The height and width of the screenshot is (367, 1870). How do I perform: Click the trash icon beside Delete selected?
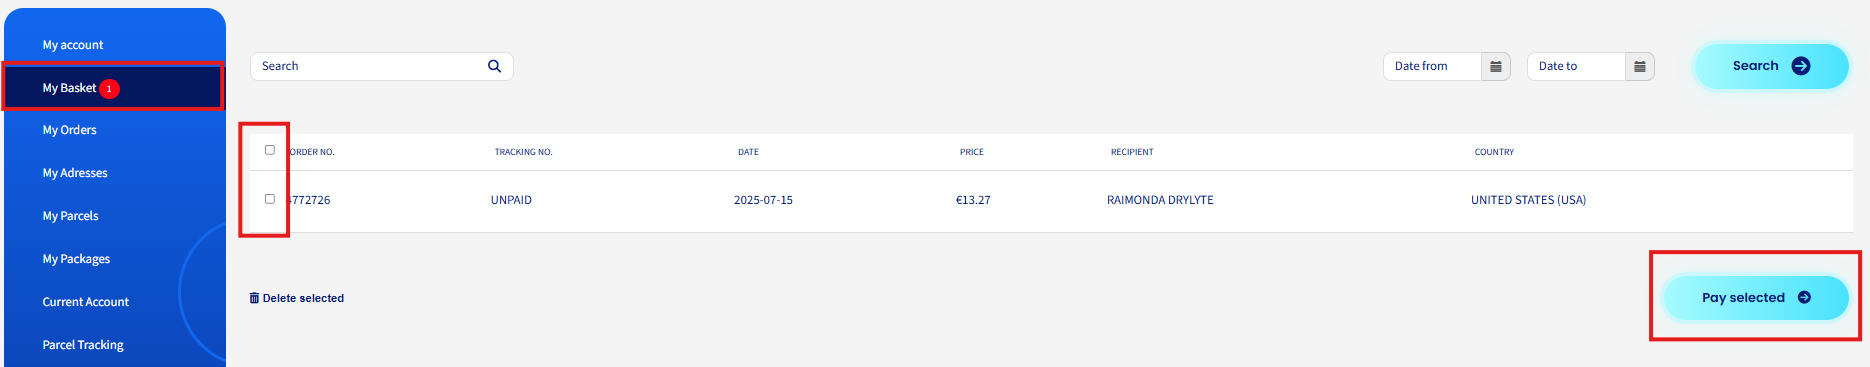click(x=254, y=298)
